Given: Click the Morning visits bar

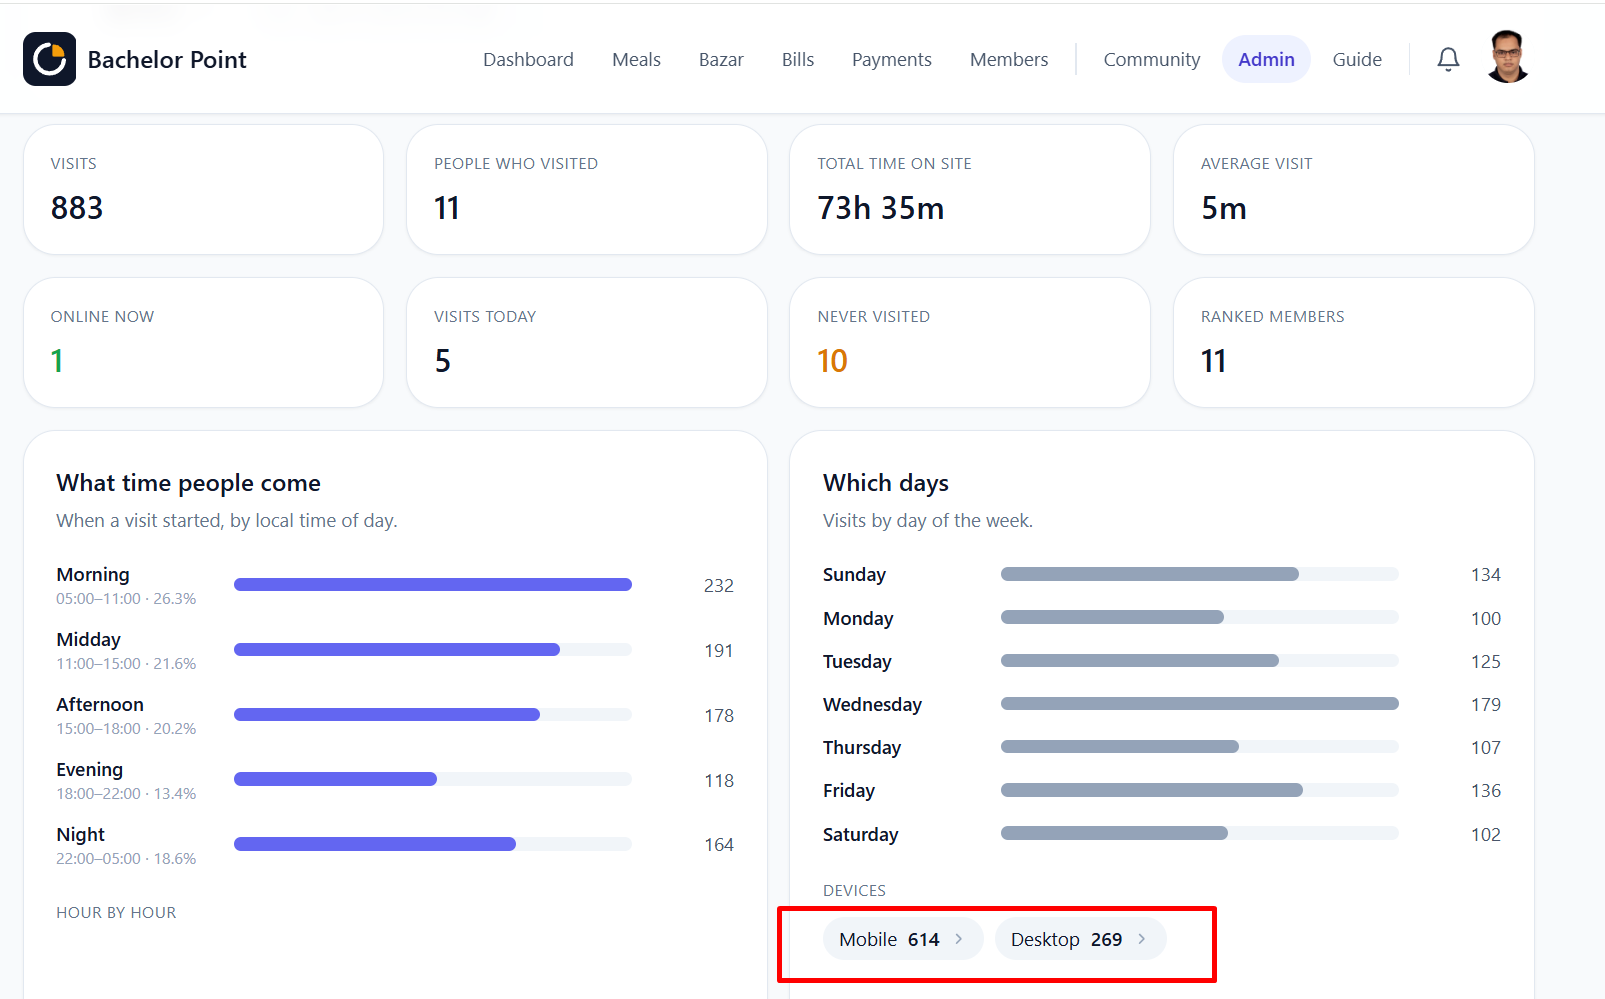Looking at the screenshot, I should coord(433,585).
